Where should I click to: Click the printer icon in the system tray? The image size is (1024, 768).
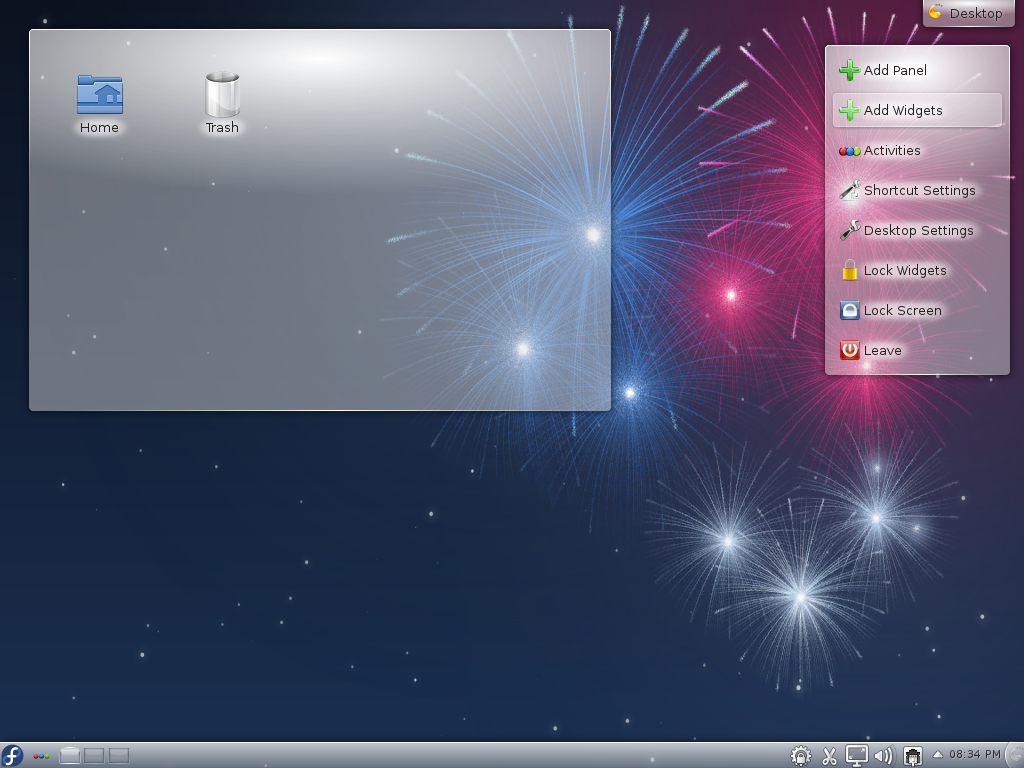point(912,755)
